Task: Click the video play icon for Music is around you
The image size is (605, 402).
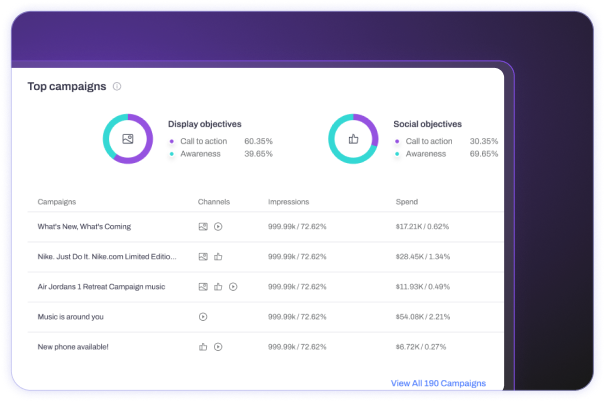Action: click(x=203, y=317)
